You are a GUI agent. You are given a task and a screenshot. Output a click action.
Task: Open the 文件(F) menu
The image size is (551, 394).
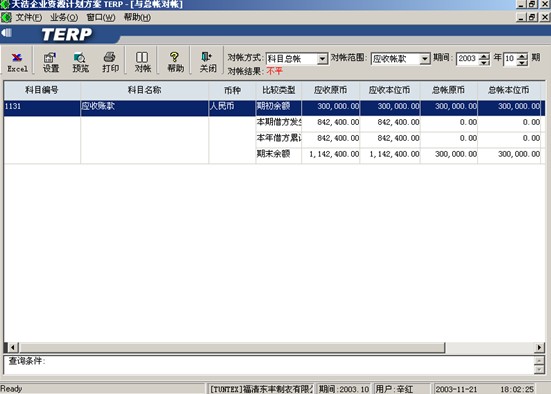click(x=28, y=17)
